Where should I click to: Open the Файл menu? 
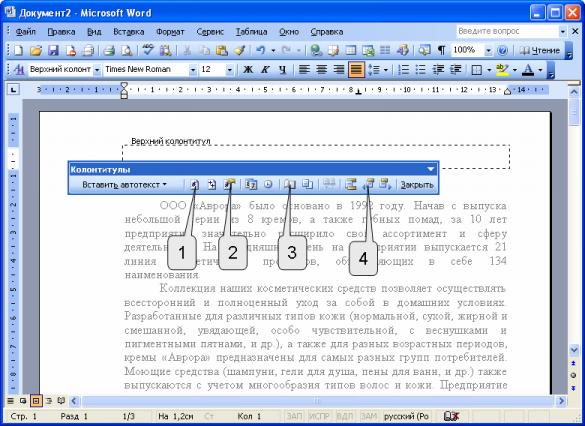26,32
